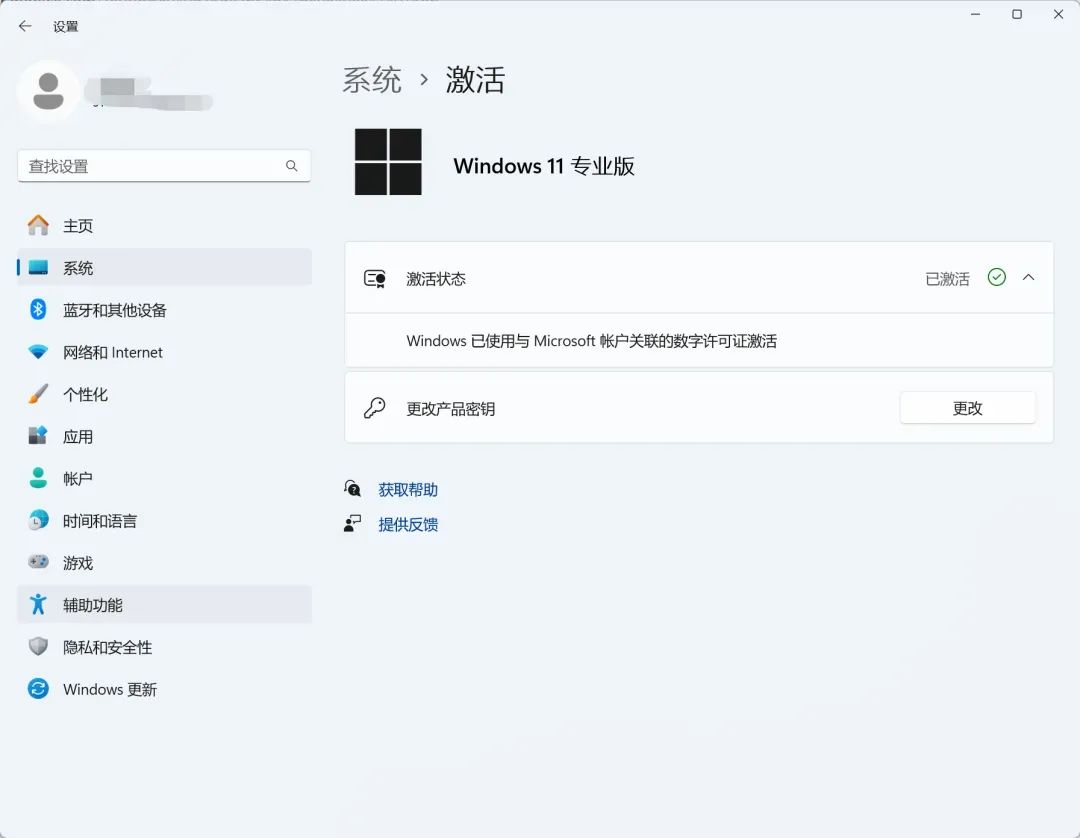Click the 提供反馈 feedback icon
Viewport: 1080px width, 838px height.
tap(353, 524)
